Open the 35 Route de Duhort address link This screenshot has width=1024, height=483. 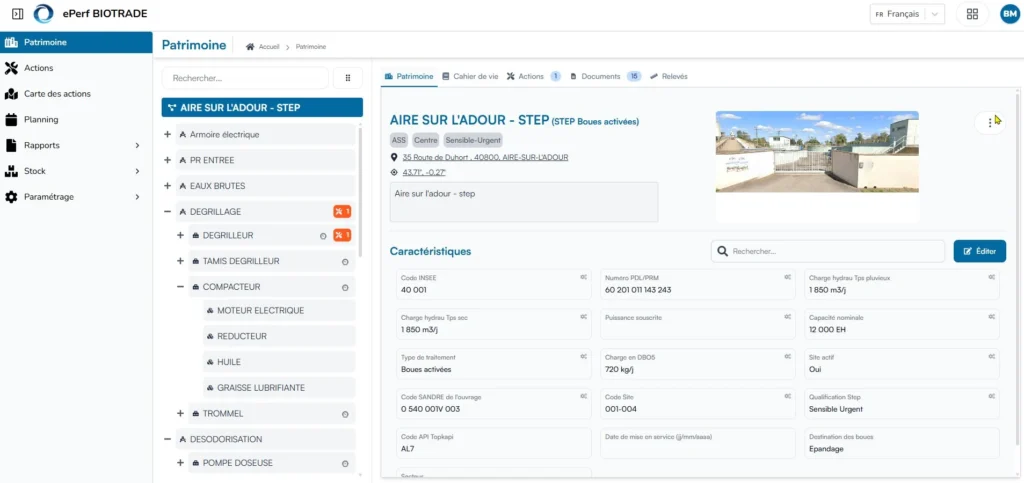485,157
